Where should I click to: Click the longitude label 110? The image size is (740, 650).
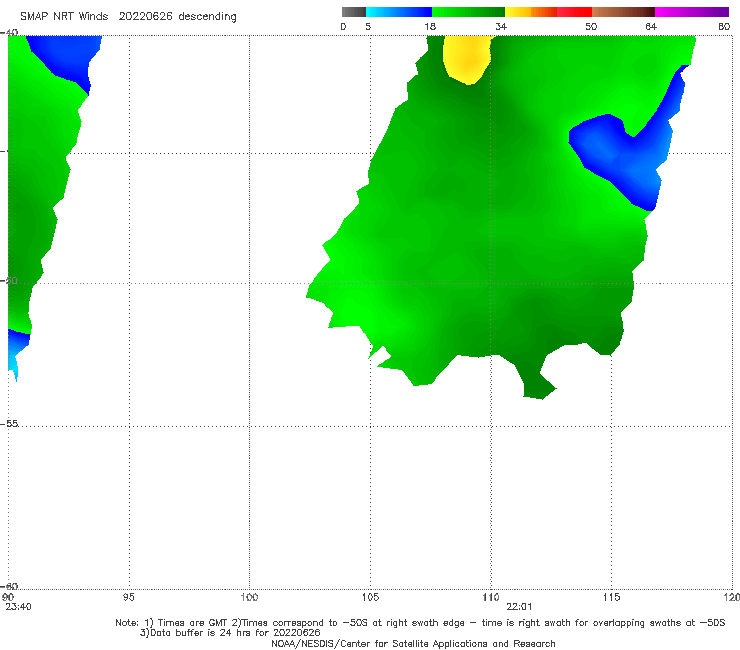click(x=491, y=597)
